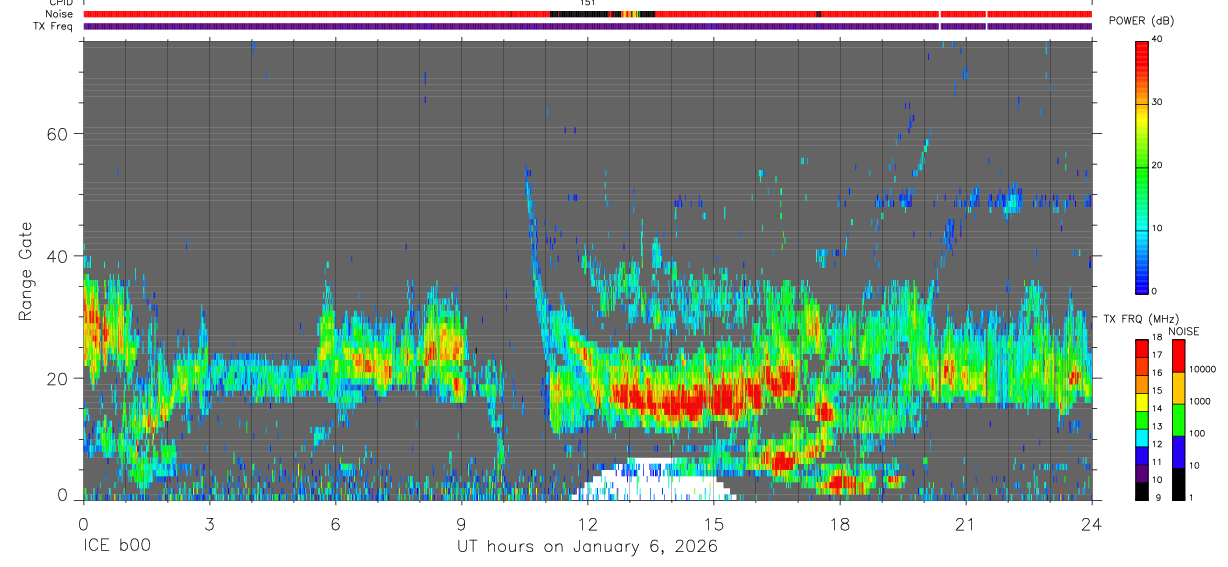1228x567 pixels.
Task: Click the 'Noise' row label at top left
Action: tap(60, 15)
